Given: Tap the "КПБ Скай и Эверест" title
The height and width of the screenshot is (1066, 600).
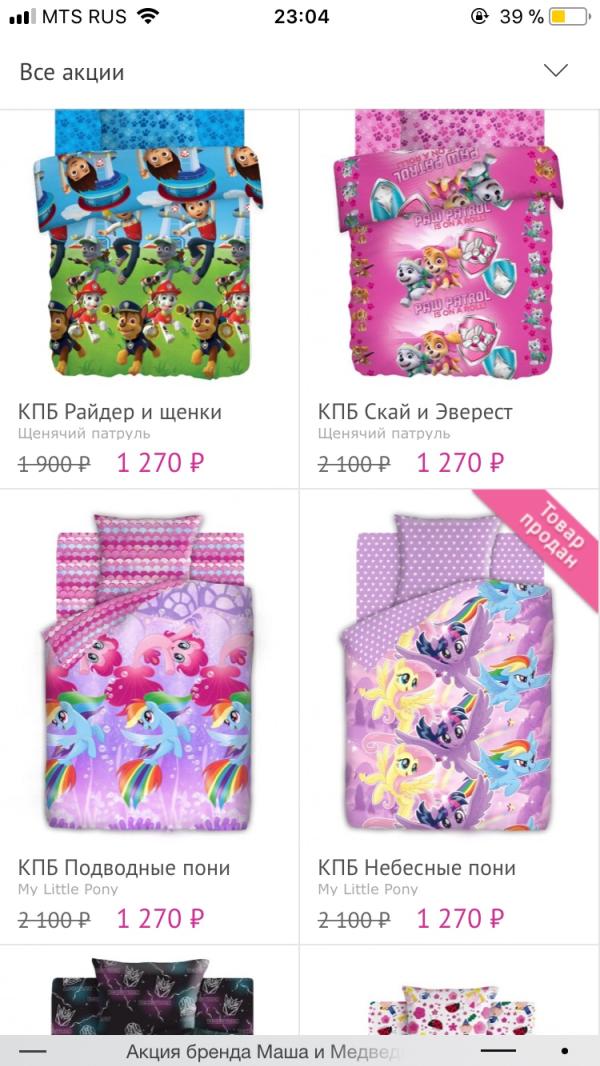Looking at the screenshot, I should coord(415,412).
